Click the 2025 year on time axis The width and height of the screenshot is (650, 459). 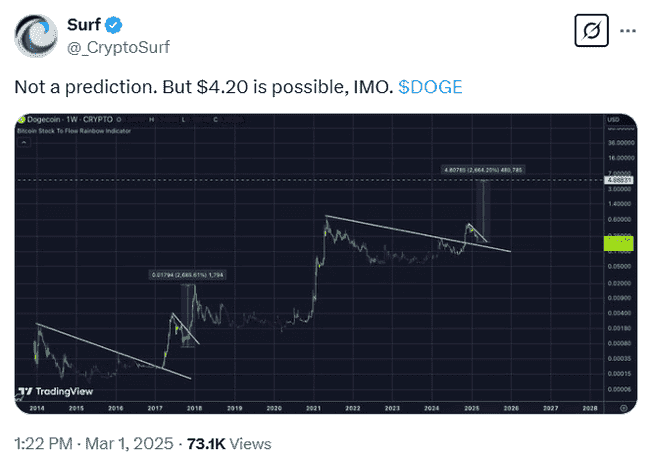tap(470, 408)
